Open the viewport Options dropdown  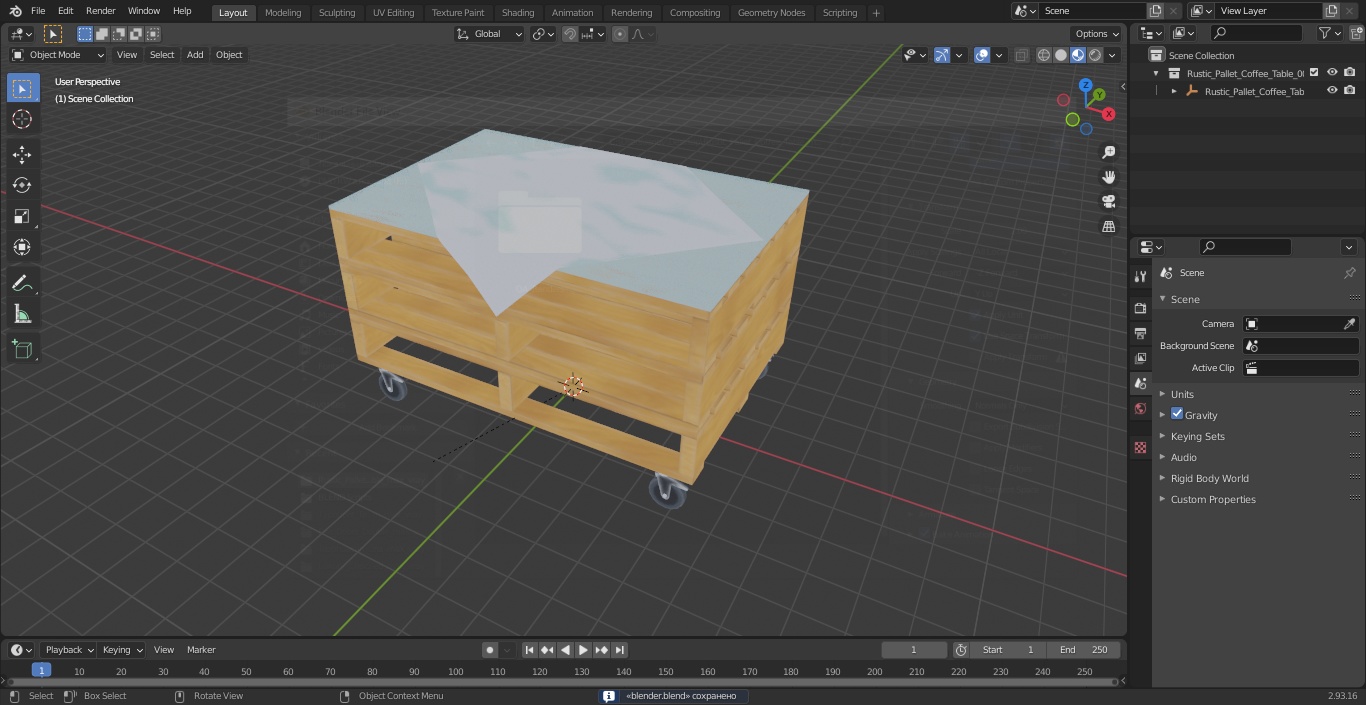1097,34
